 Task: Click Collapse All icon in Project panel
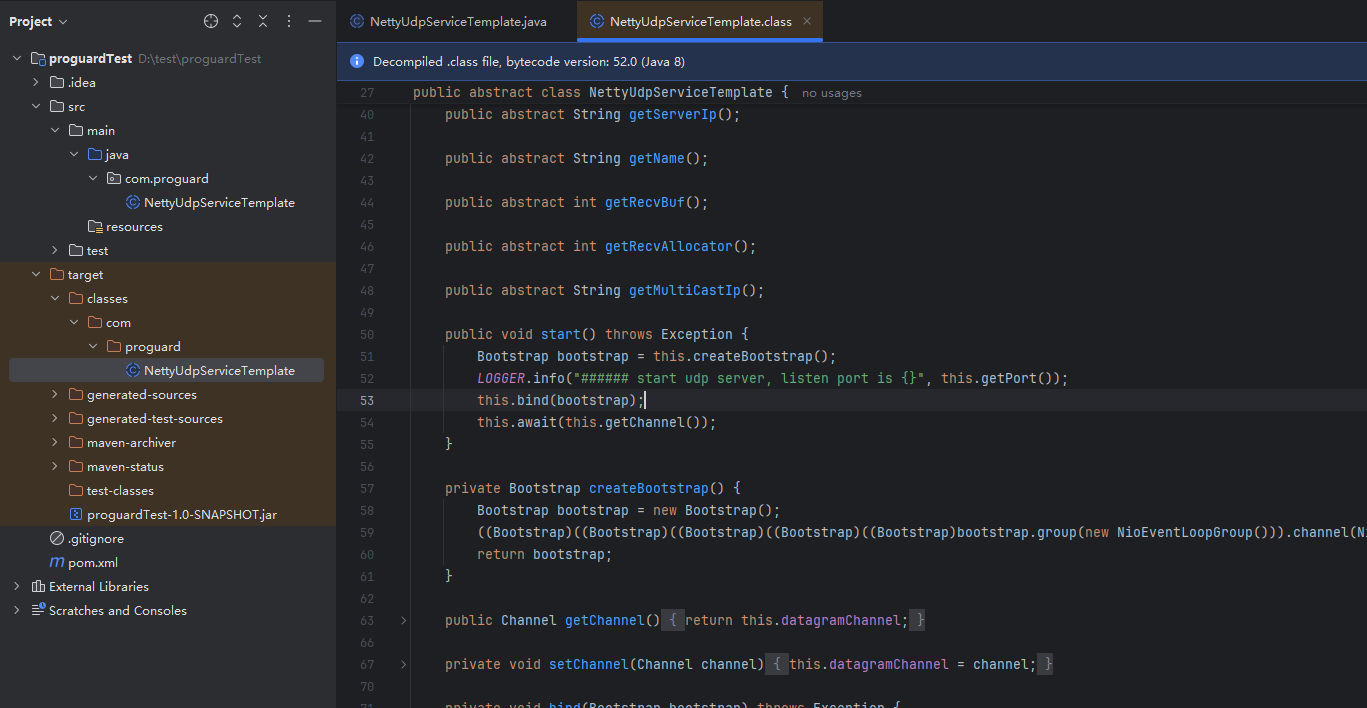point(263,21)
